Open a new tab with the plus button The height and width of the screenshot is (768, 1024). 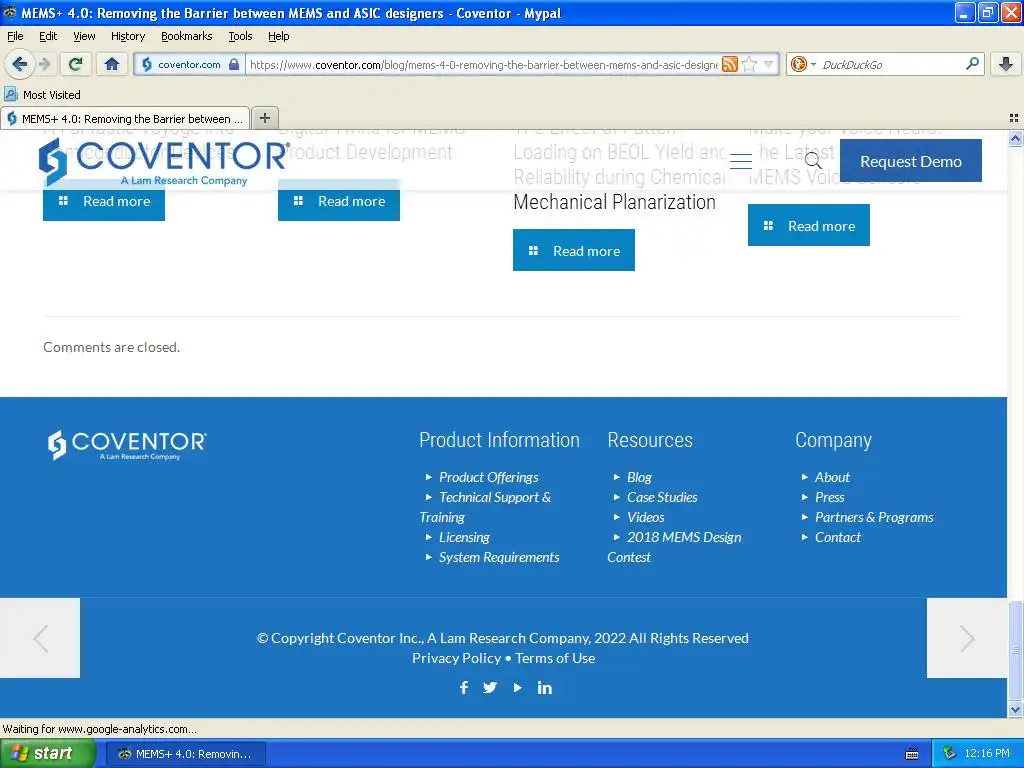tap(264, 118)
